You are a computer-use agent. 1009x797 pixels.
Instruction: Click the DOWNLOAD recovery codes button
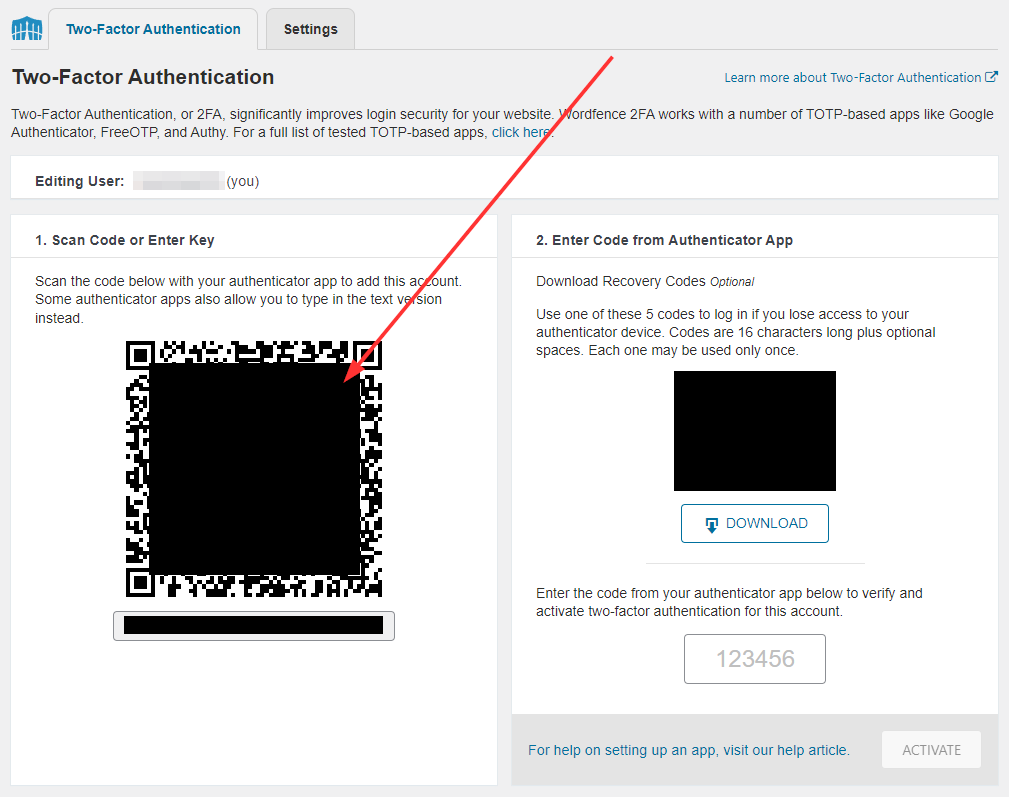pos(755,524)
